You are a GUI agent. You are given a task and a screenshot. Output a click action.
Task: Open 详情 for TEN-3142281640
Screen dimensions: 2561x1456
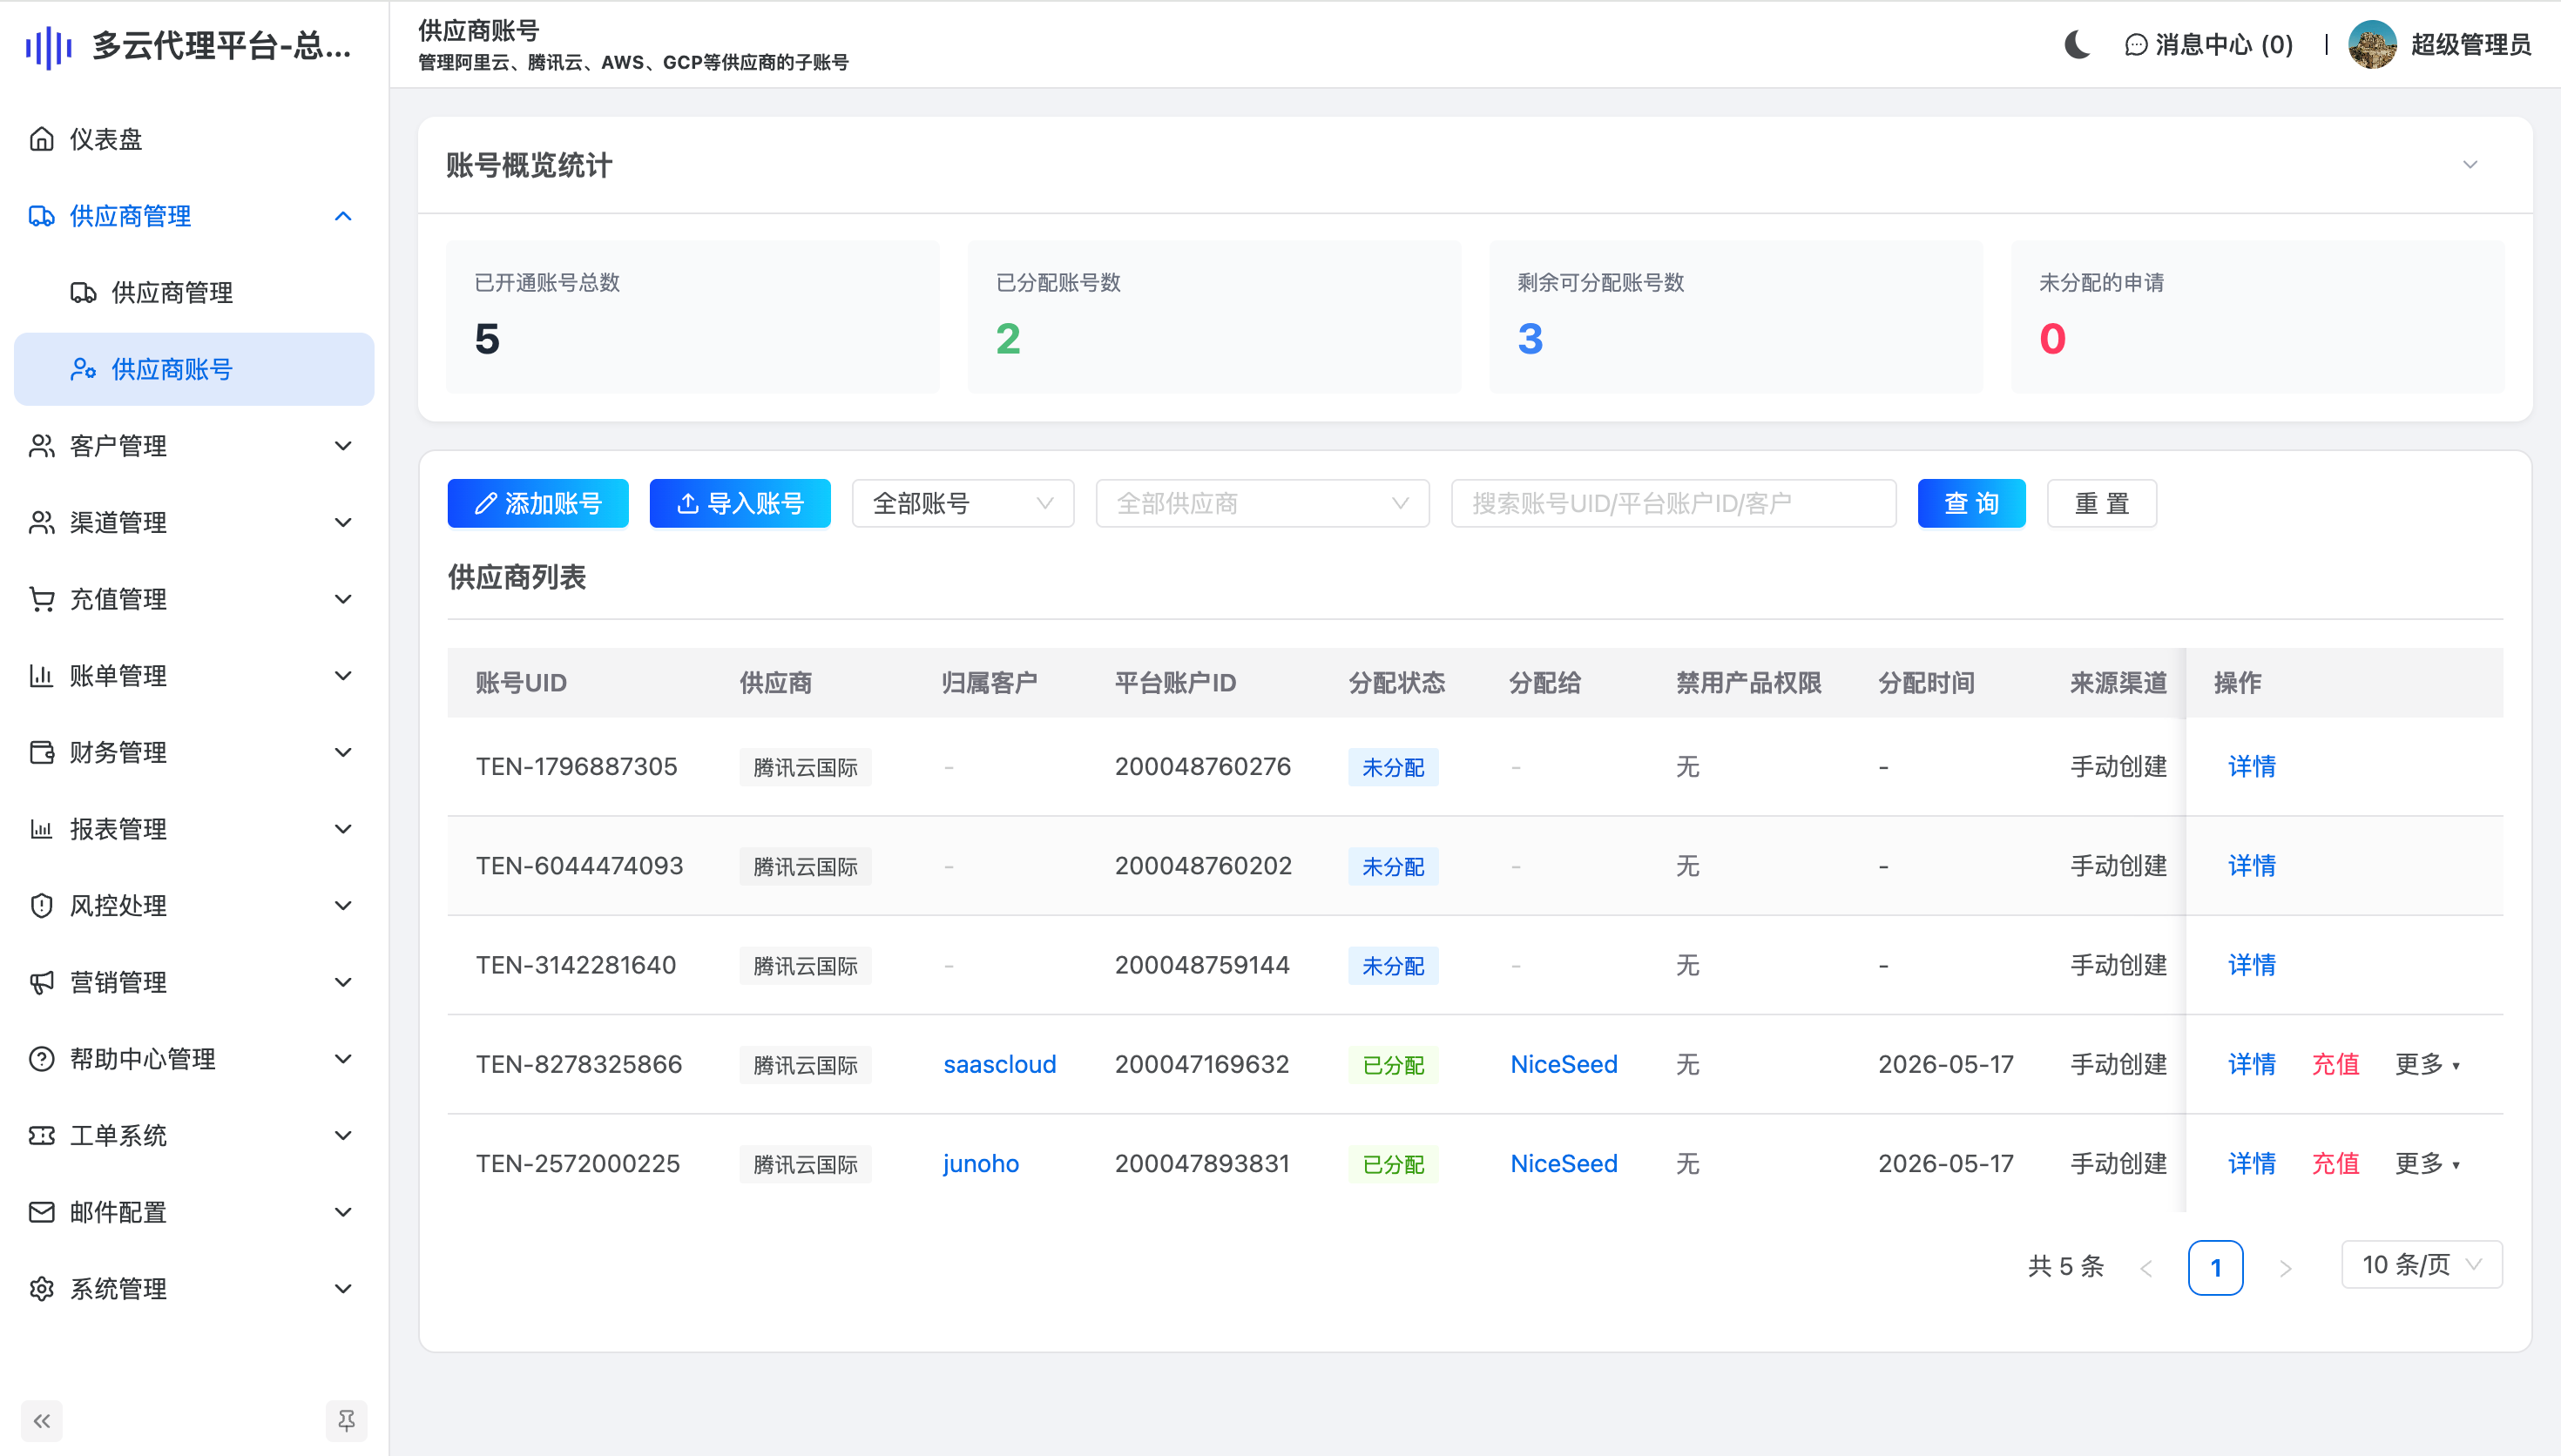point(2252,966)
